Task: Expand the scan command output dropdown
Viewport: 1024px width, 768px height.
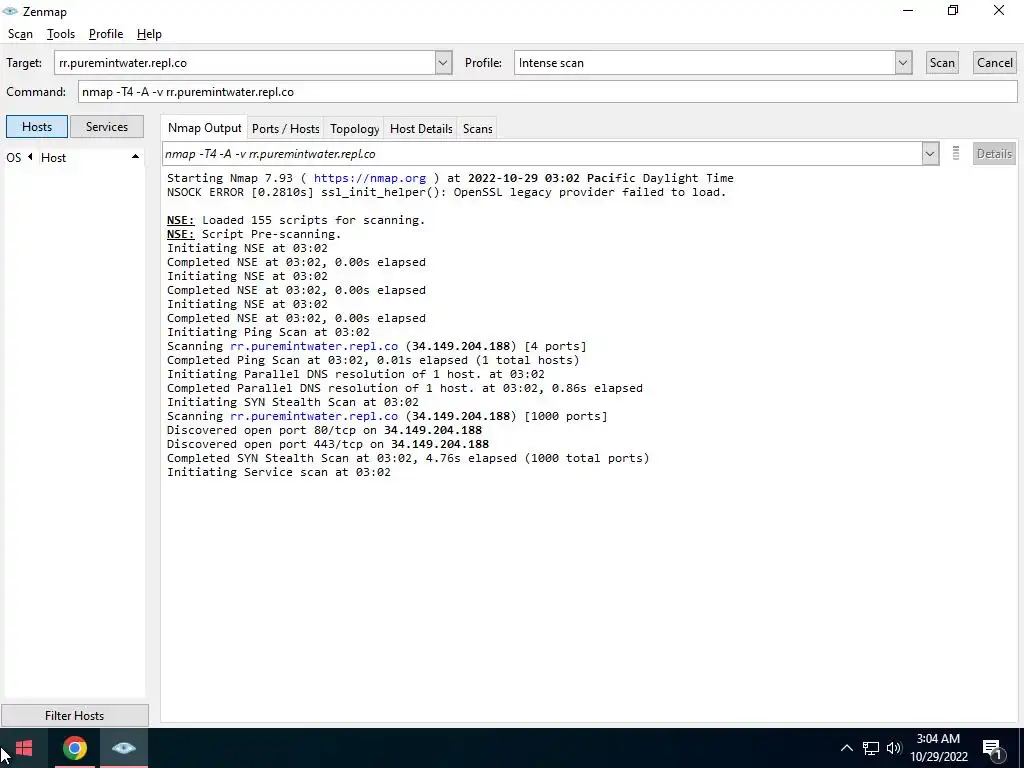Action: pyautogui.click(x=929, y=154)
